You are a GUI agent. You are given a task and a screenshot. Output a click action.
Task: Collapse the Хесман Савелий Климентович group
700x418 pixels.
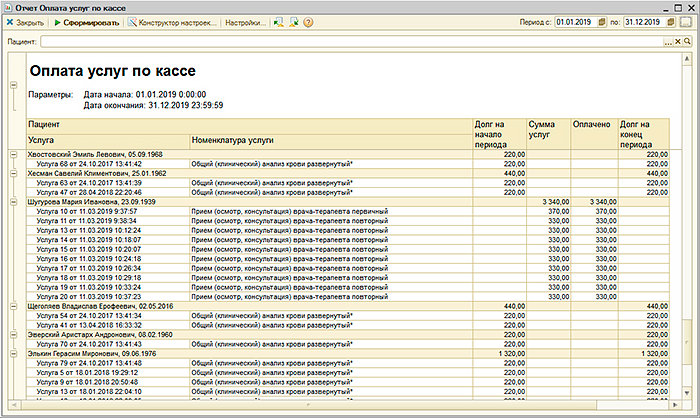coord(13,173)
